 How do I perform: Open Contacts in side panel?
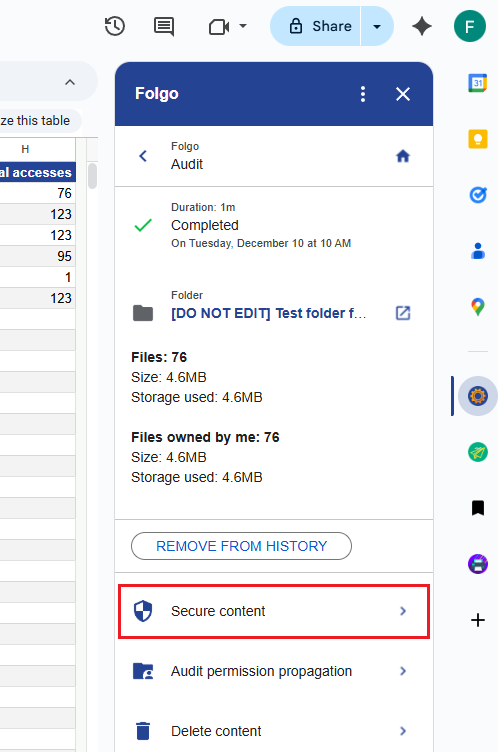[x=478, y=251]
